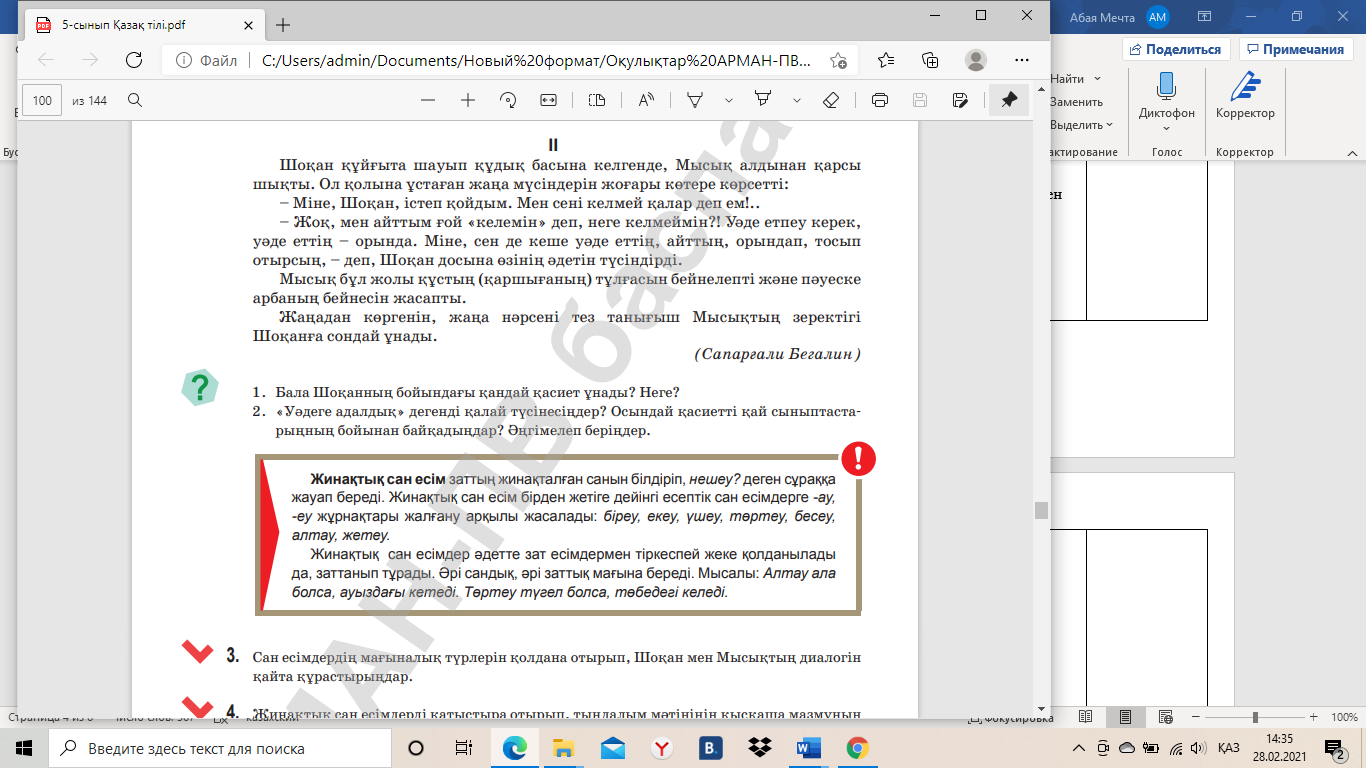Open File Explorer from the taskbar
Viewport: 1366px width, 768px height.
565,748
